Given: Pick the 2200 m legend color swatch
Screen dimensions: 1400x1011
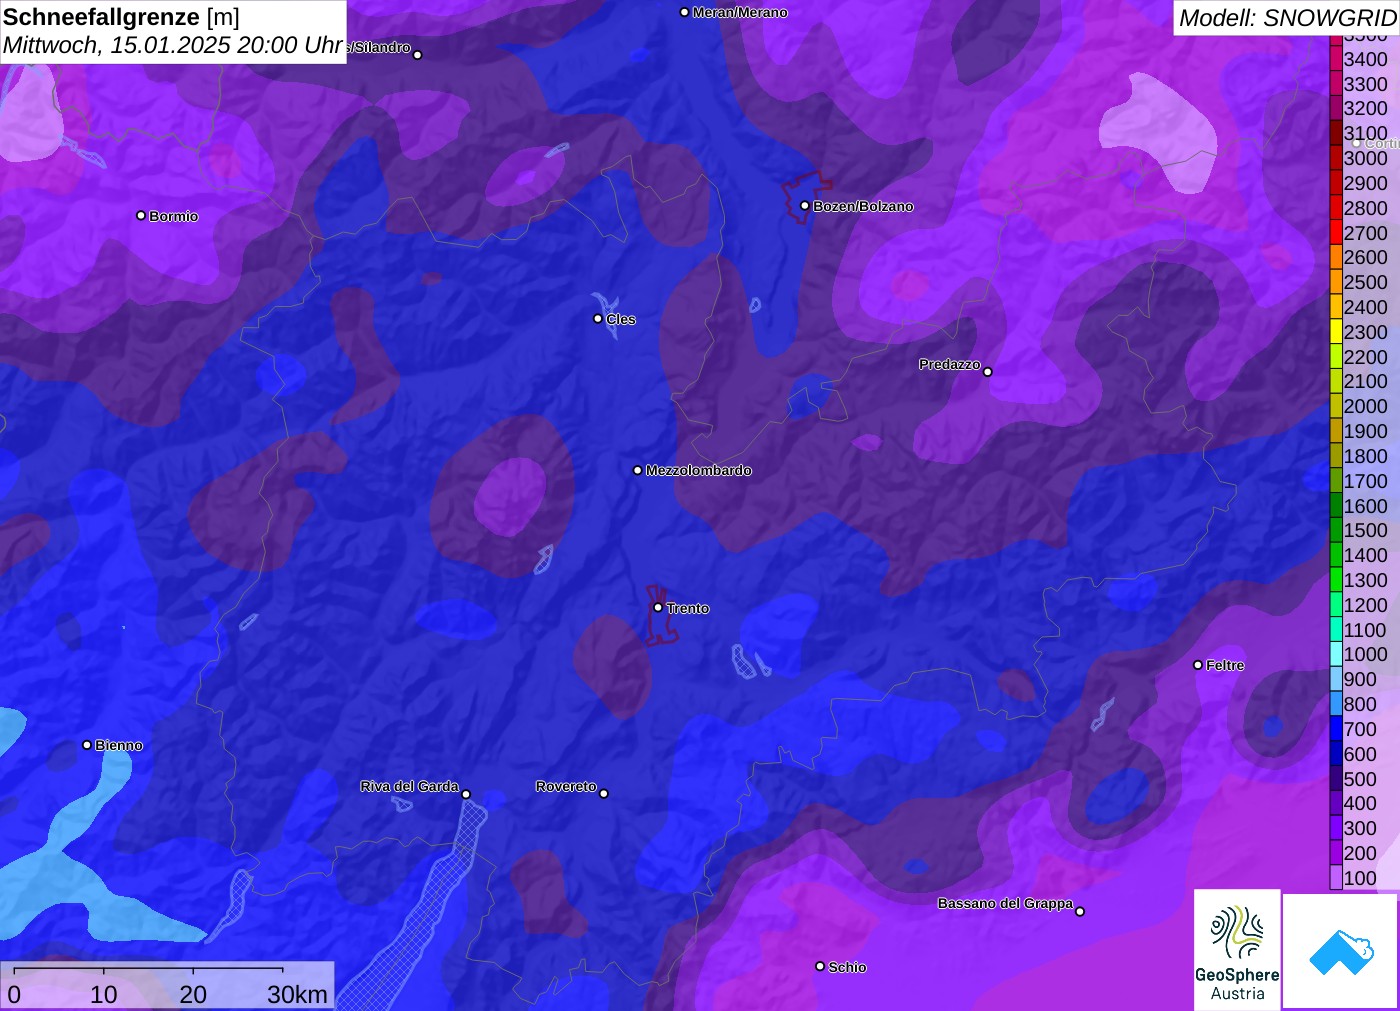Looking at the screenshot, I should 1335,357.
